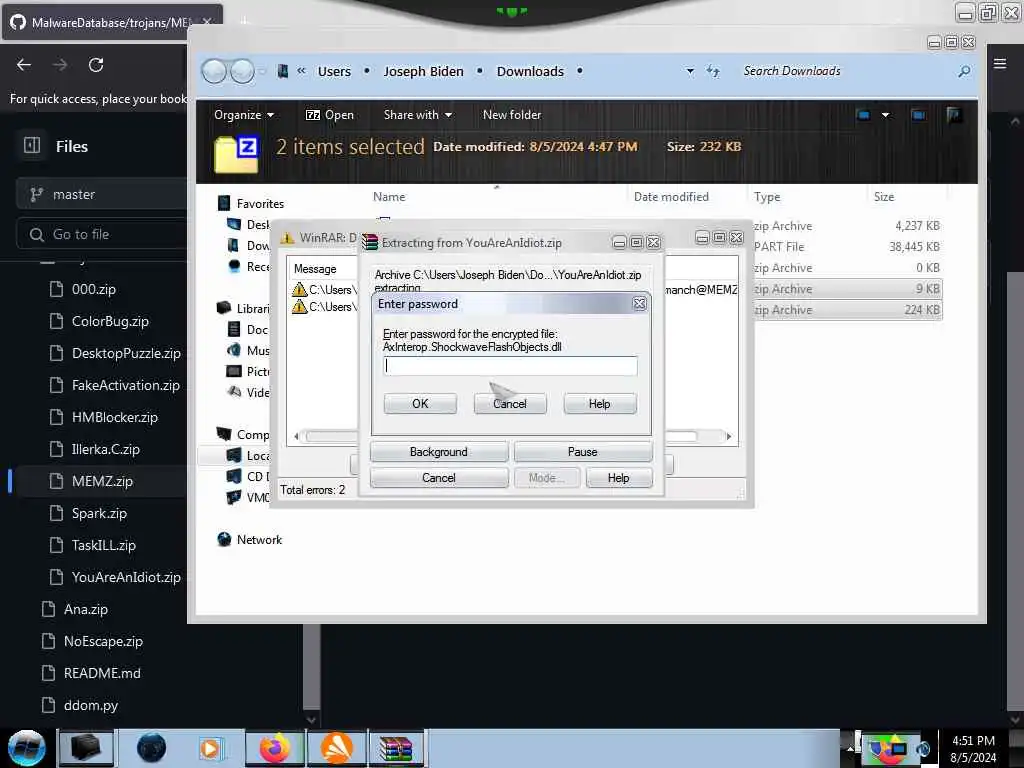Select Users in address breadcrumb
Screen dimensions: 1024x768
coord(334,71)
